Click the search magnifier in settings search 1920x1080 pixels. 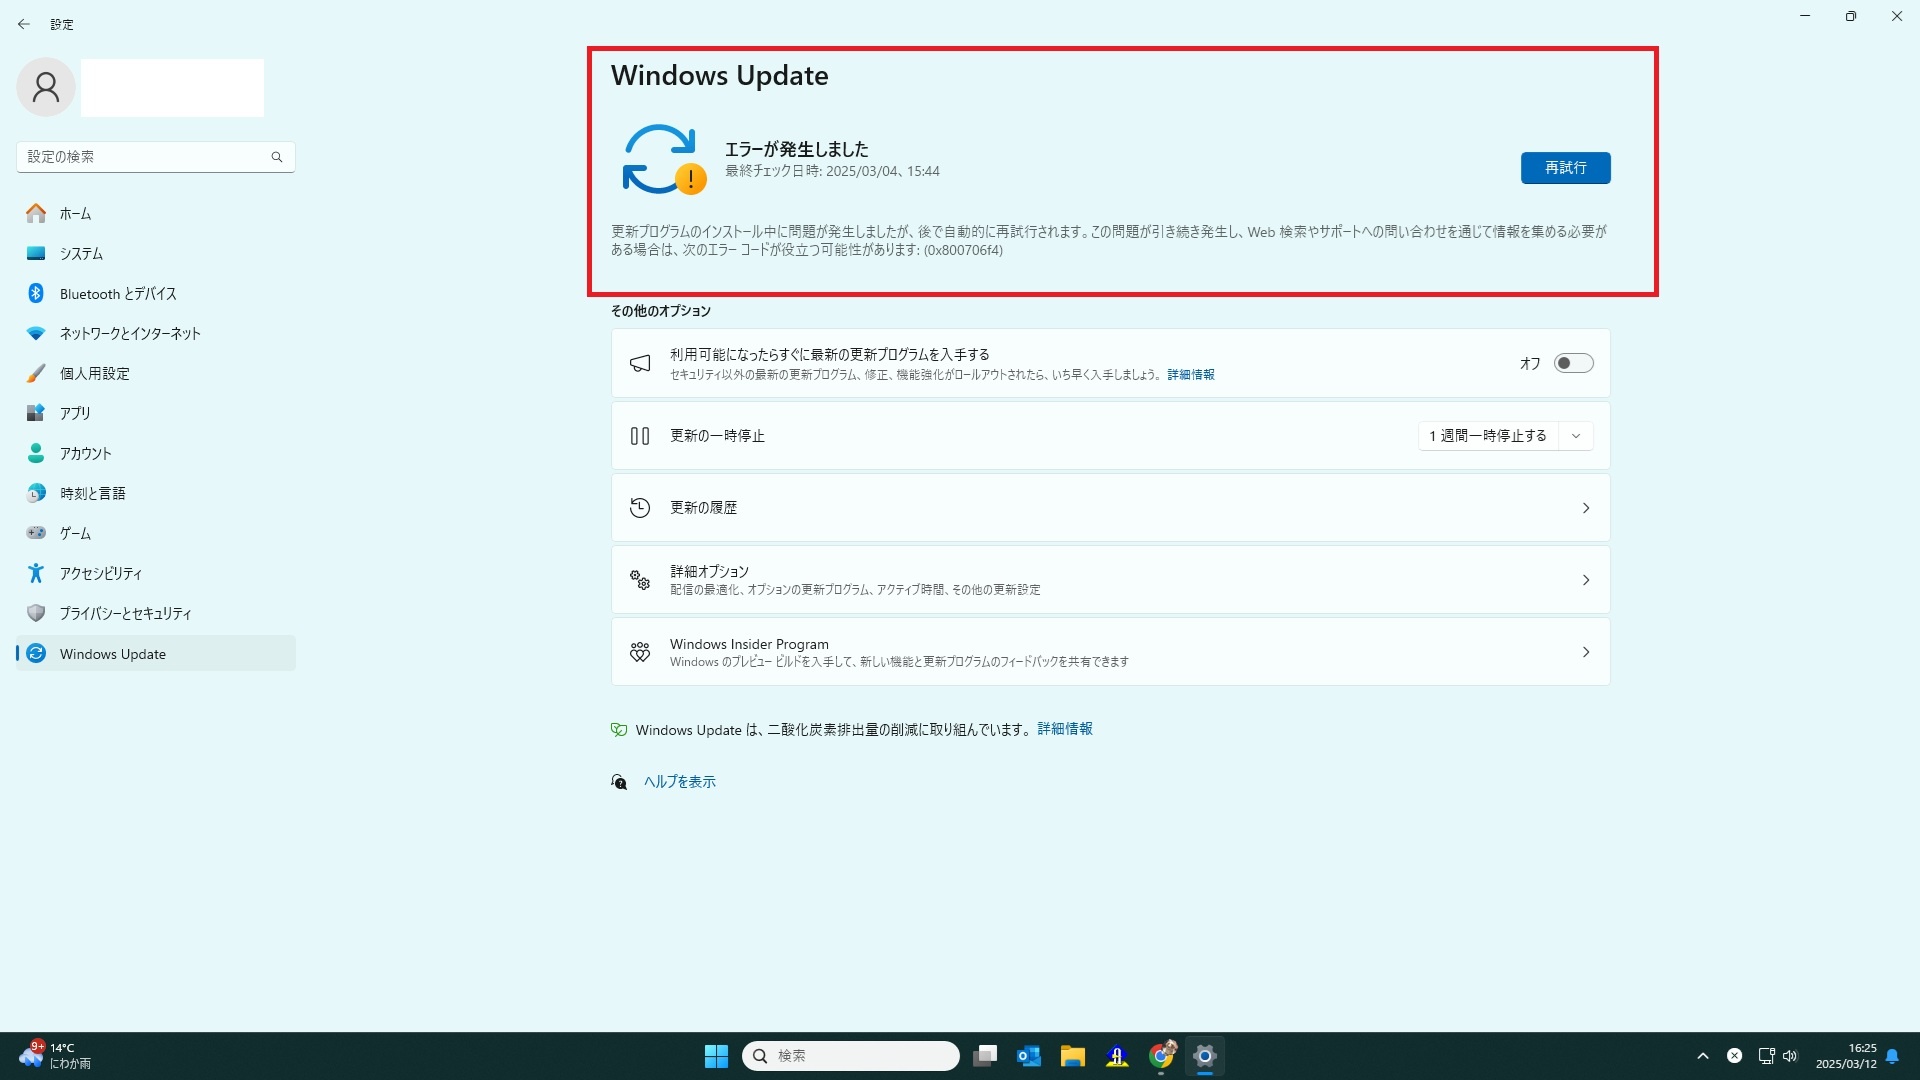pos(277,157)
